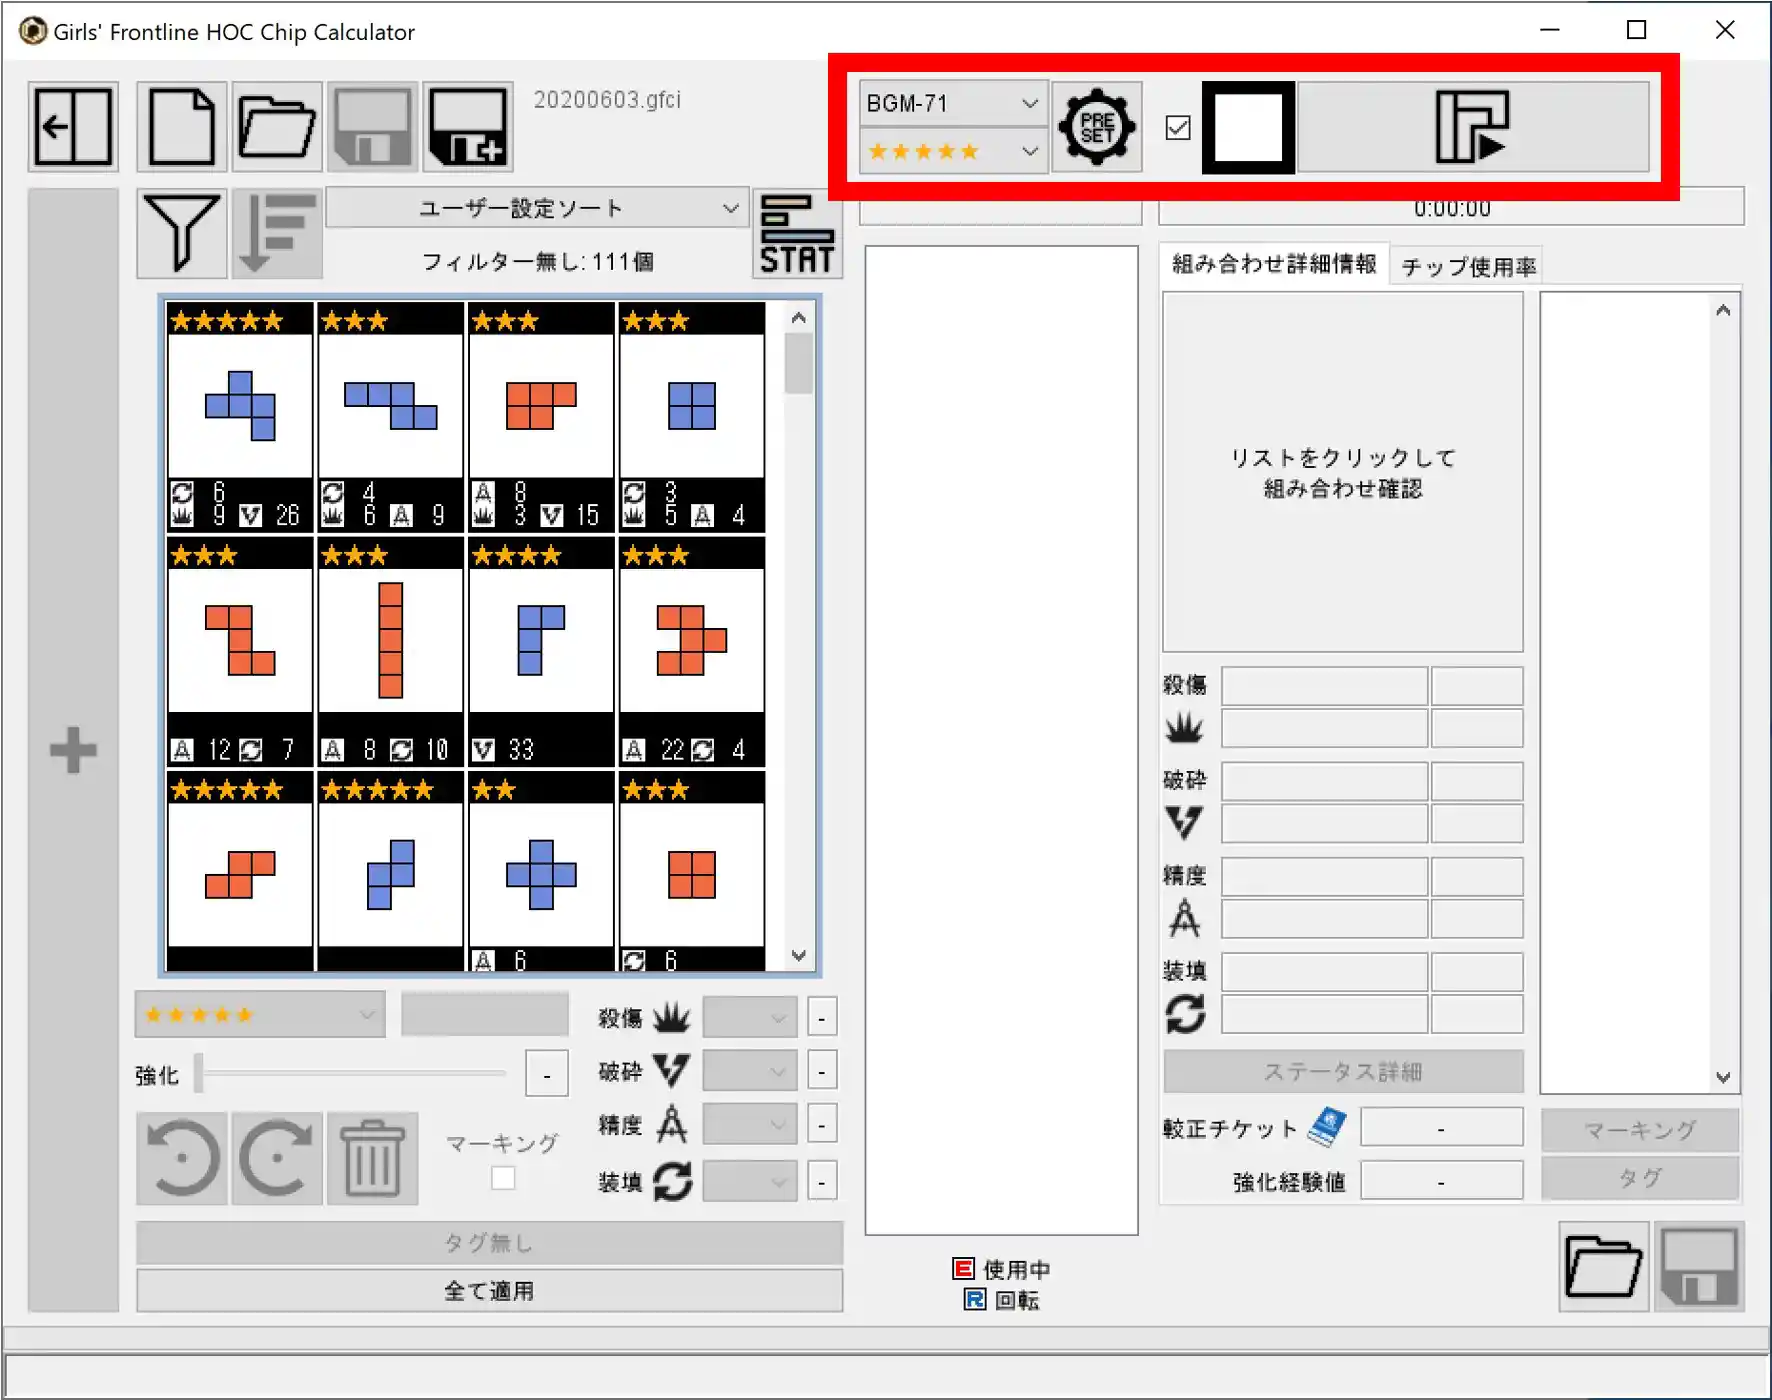The image size is (1772, 1400).
Task: Open the ユーザー設定ソート sort dropdown
Action: 536,208
